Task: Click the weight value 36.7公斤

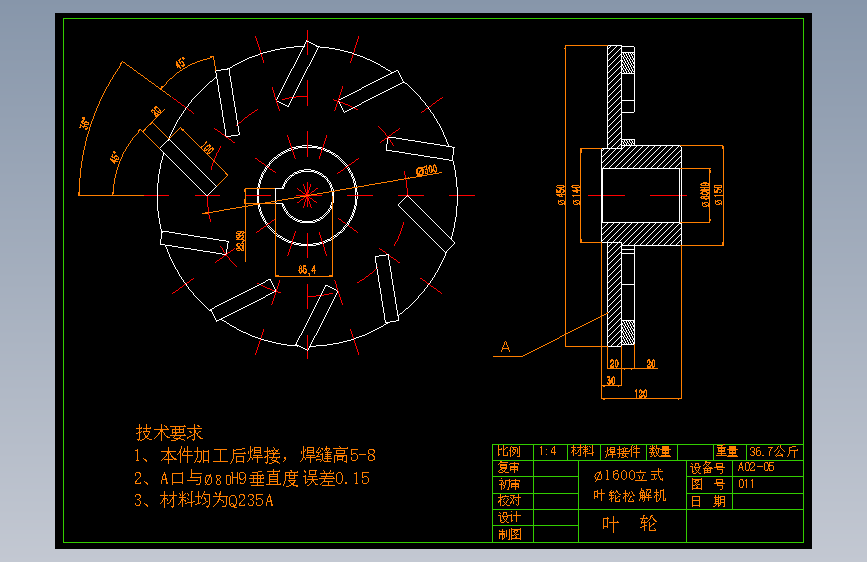Action: coord(774,452)
